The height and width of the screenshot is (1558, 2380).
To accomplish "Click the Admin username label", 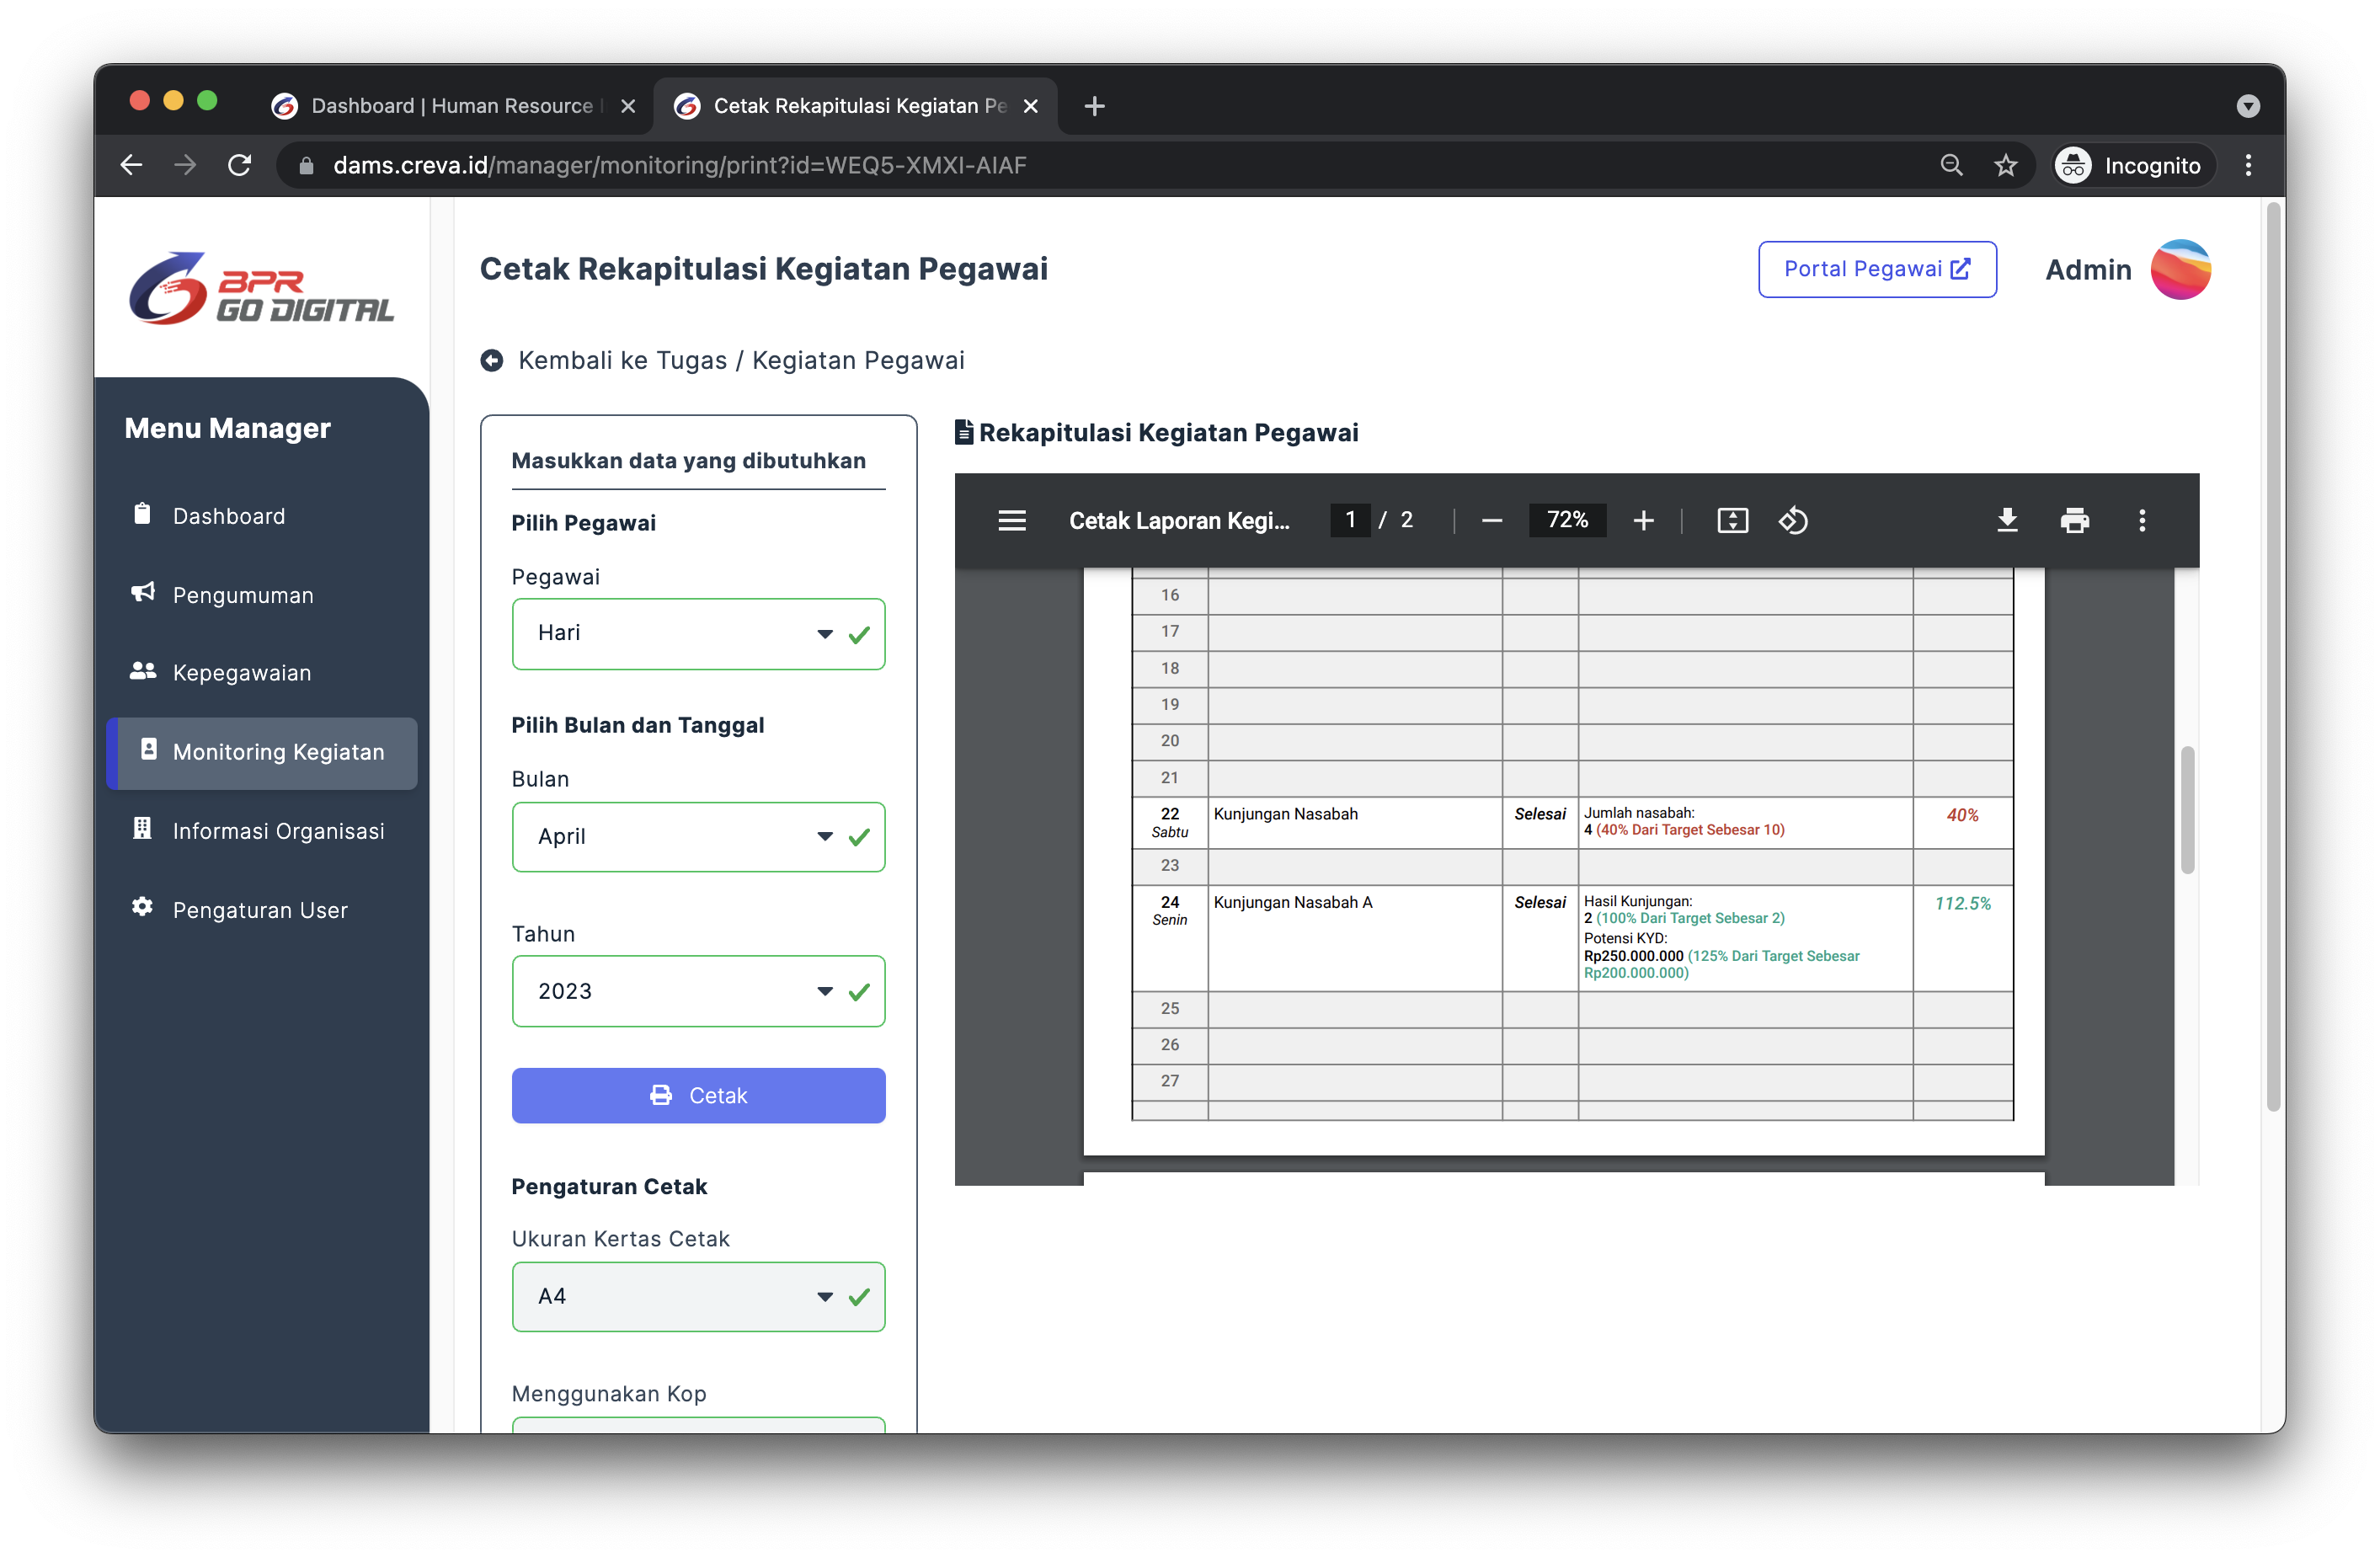I will (x=2088, y=270).
